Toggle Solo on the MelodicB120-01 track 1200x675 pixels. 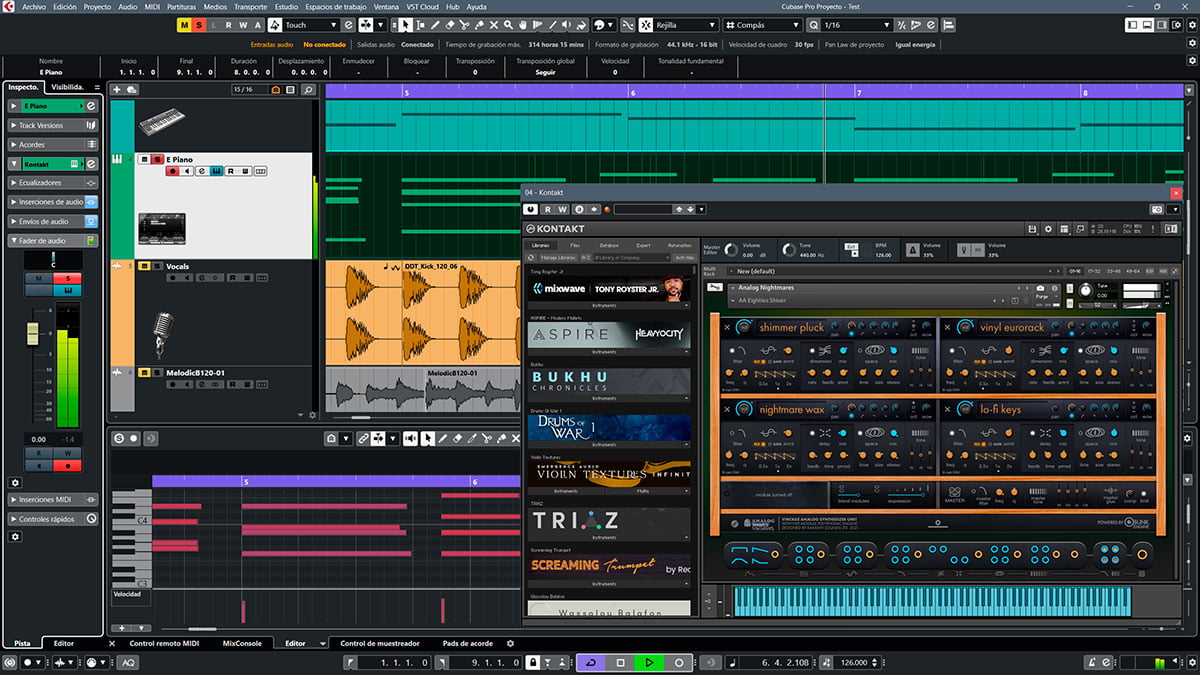click(x=157, y=373)
